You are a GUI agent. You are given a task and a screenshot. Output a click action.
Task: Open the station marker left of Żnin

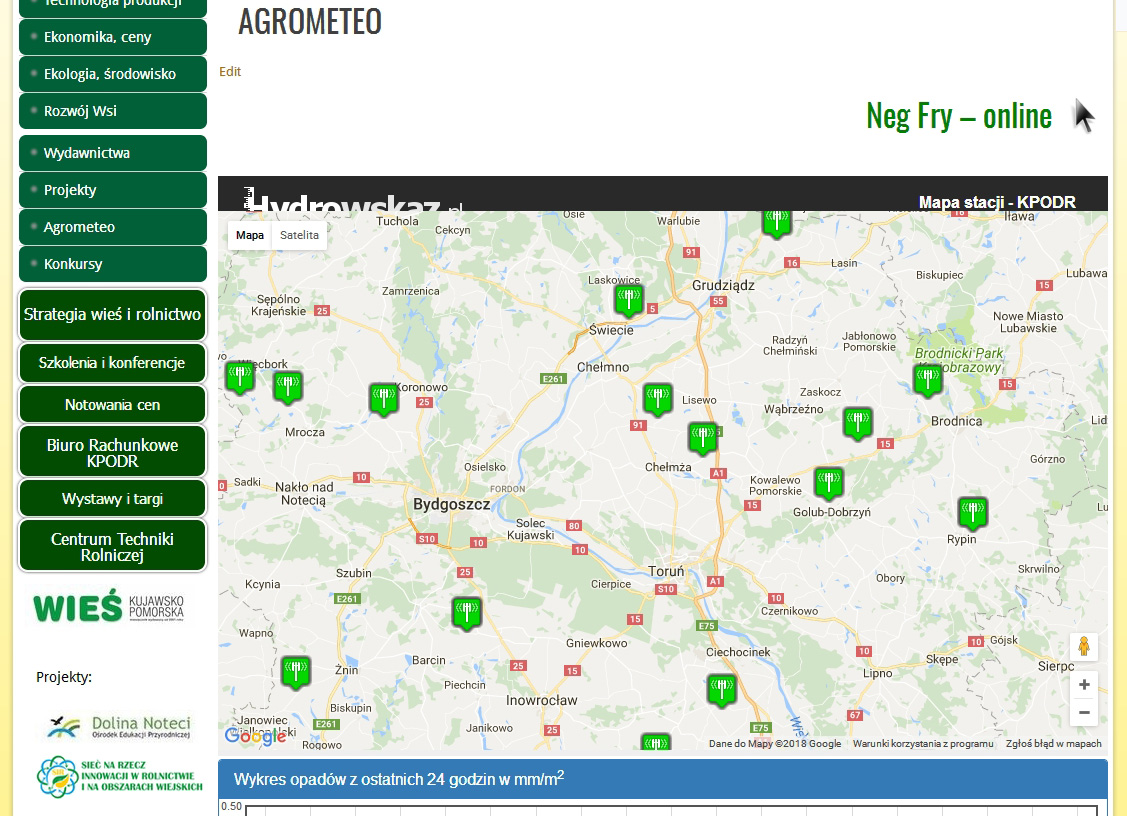(295, 673)
